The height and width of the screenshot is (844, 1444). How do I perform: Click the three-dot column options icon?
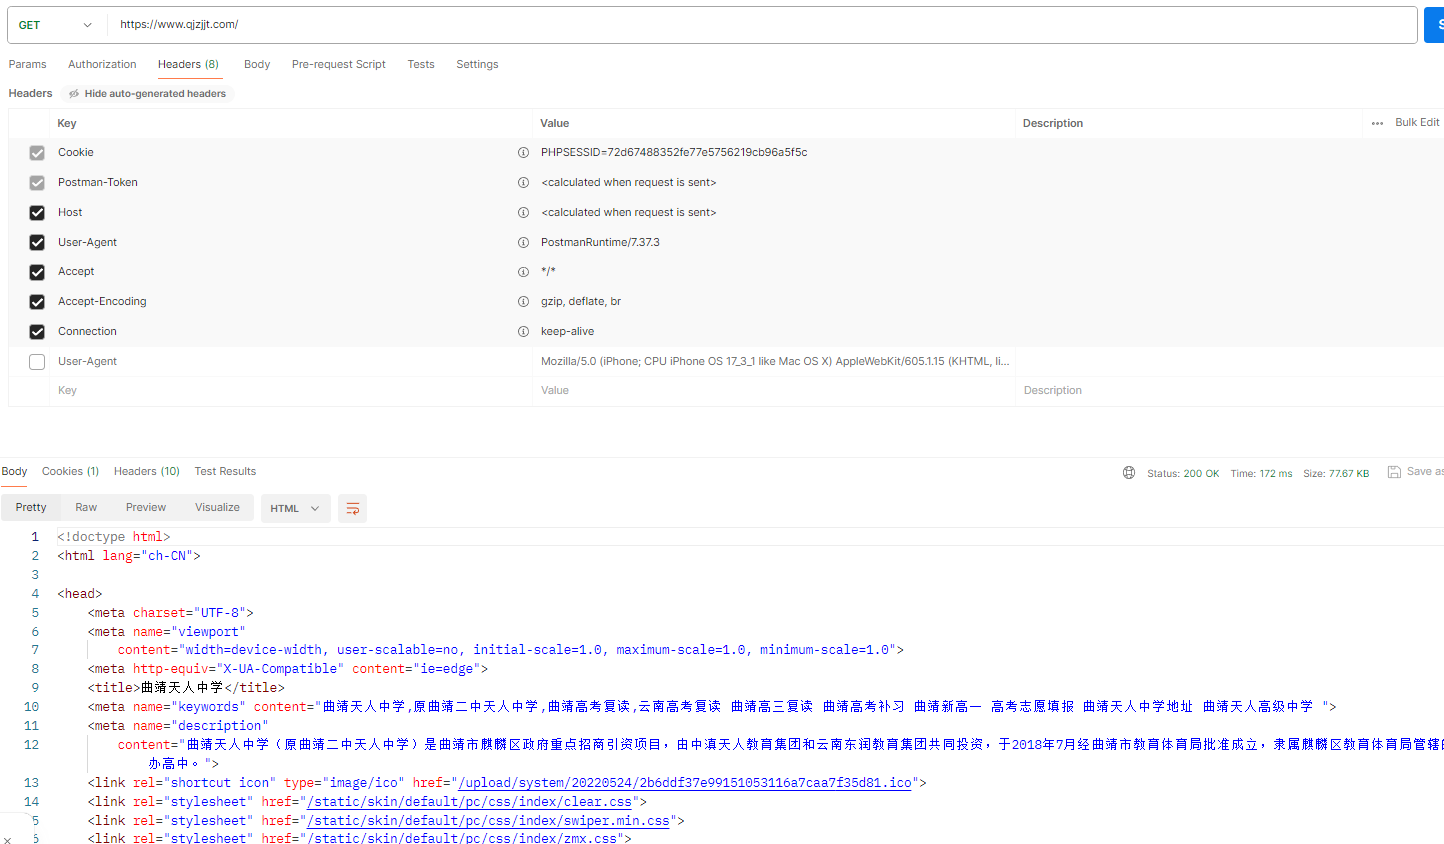tap(1377, 123)
